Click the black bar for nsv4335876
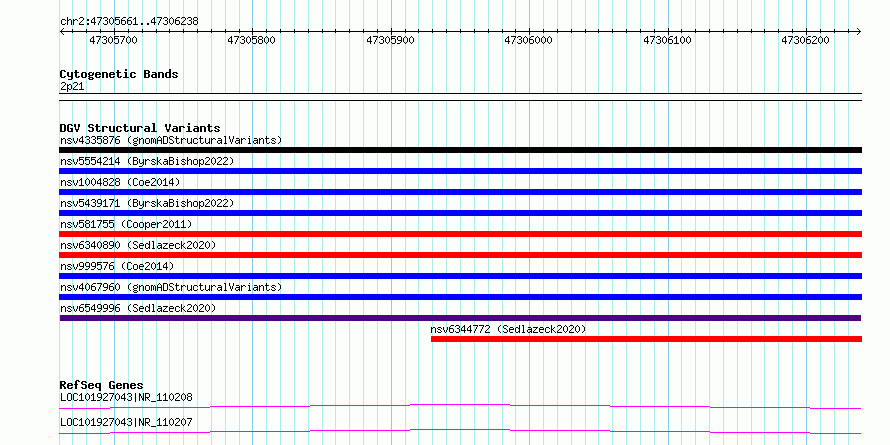Viewport: 890px width, 445px height. [460, 150]
